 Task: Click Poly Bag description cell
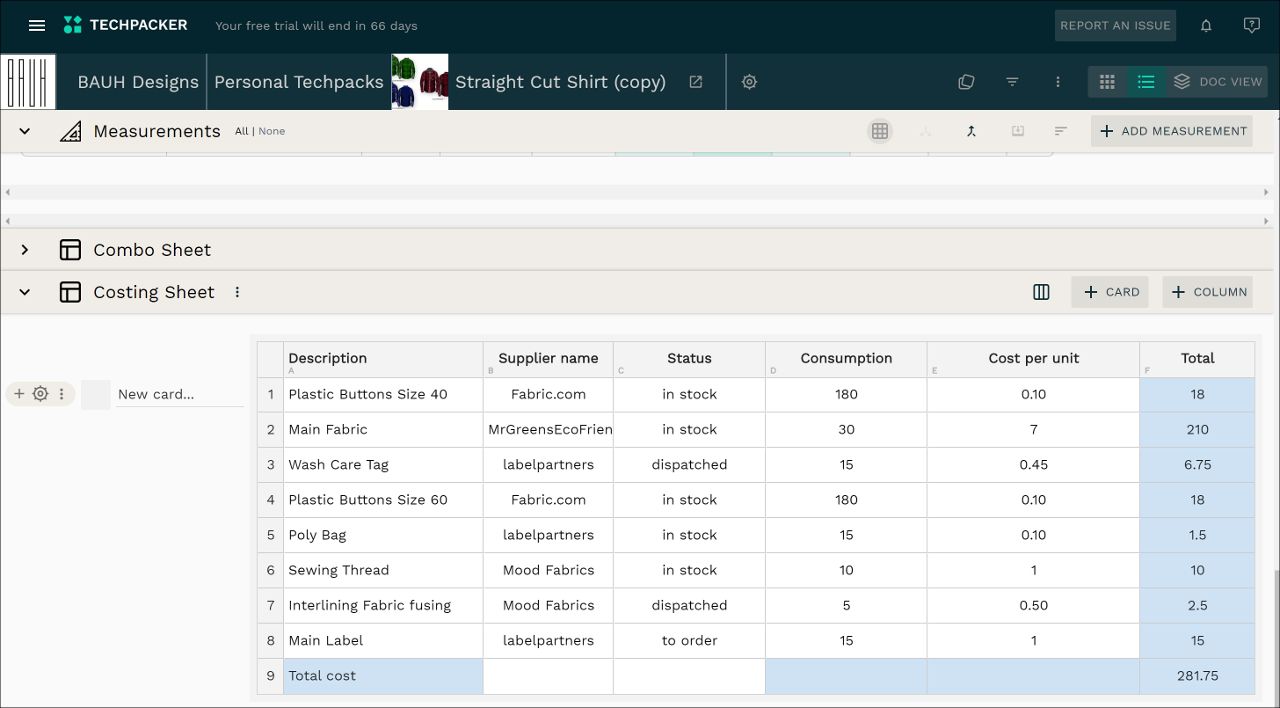click(383, 535)
